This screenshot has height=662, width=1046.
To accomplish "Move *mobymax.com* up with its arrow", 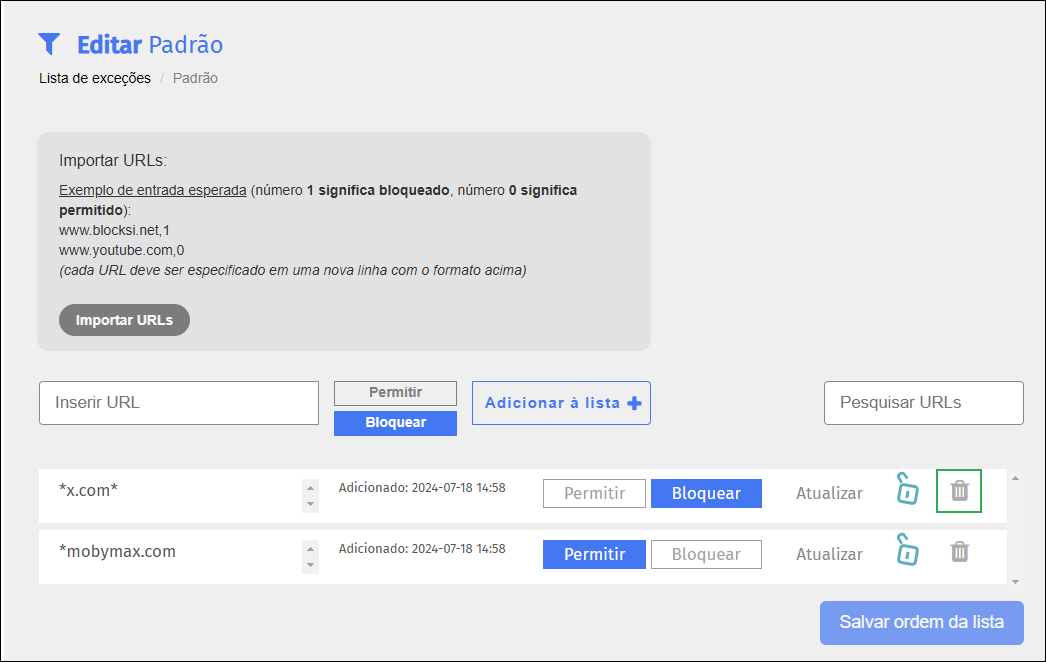I will click(310, 549).
